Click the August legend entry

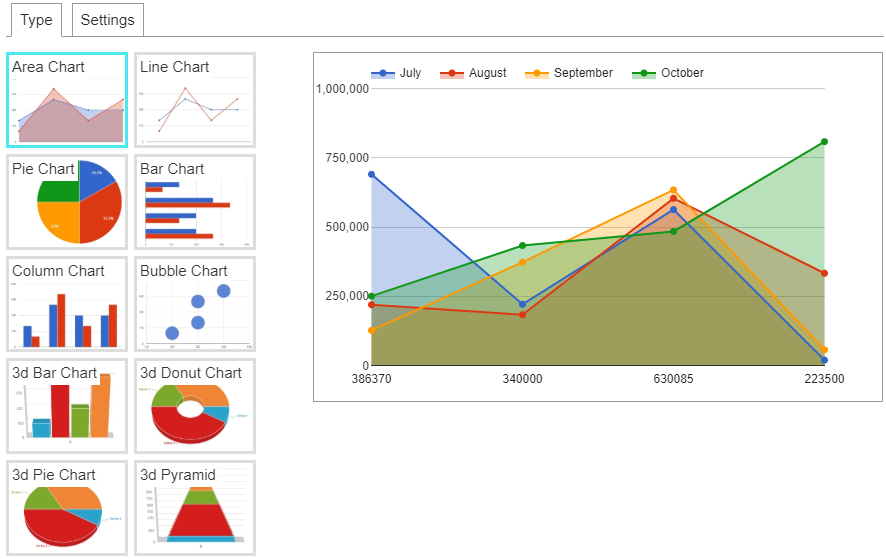click(x=474, y=73)
